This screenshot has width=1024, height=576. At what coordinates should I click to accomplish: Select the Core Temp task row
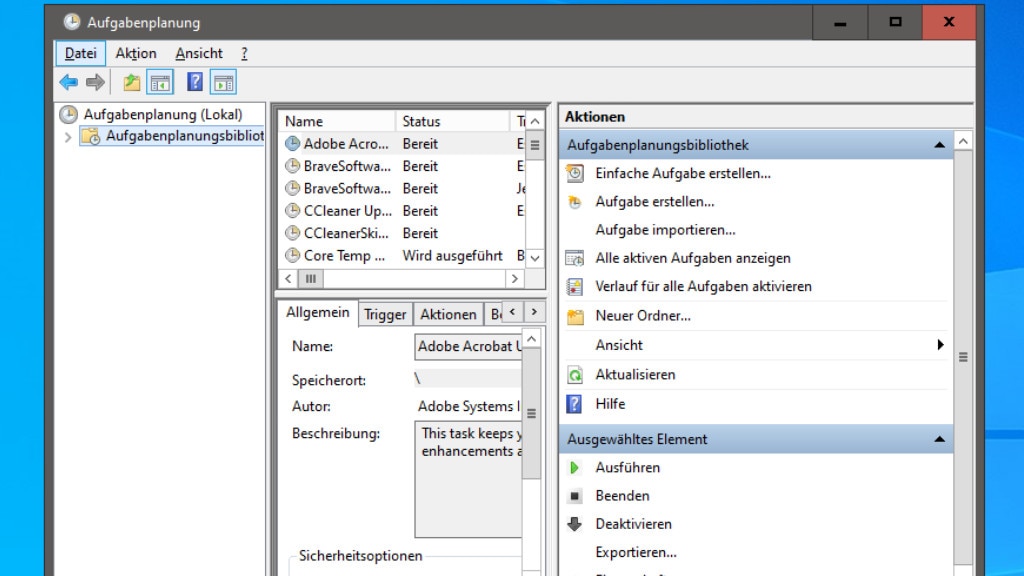344,256
